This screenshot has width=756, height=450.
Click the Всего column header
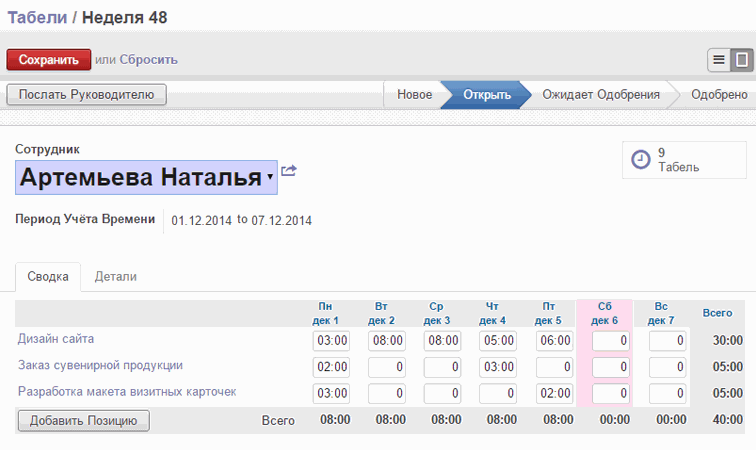717,313
